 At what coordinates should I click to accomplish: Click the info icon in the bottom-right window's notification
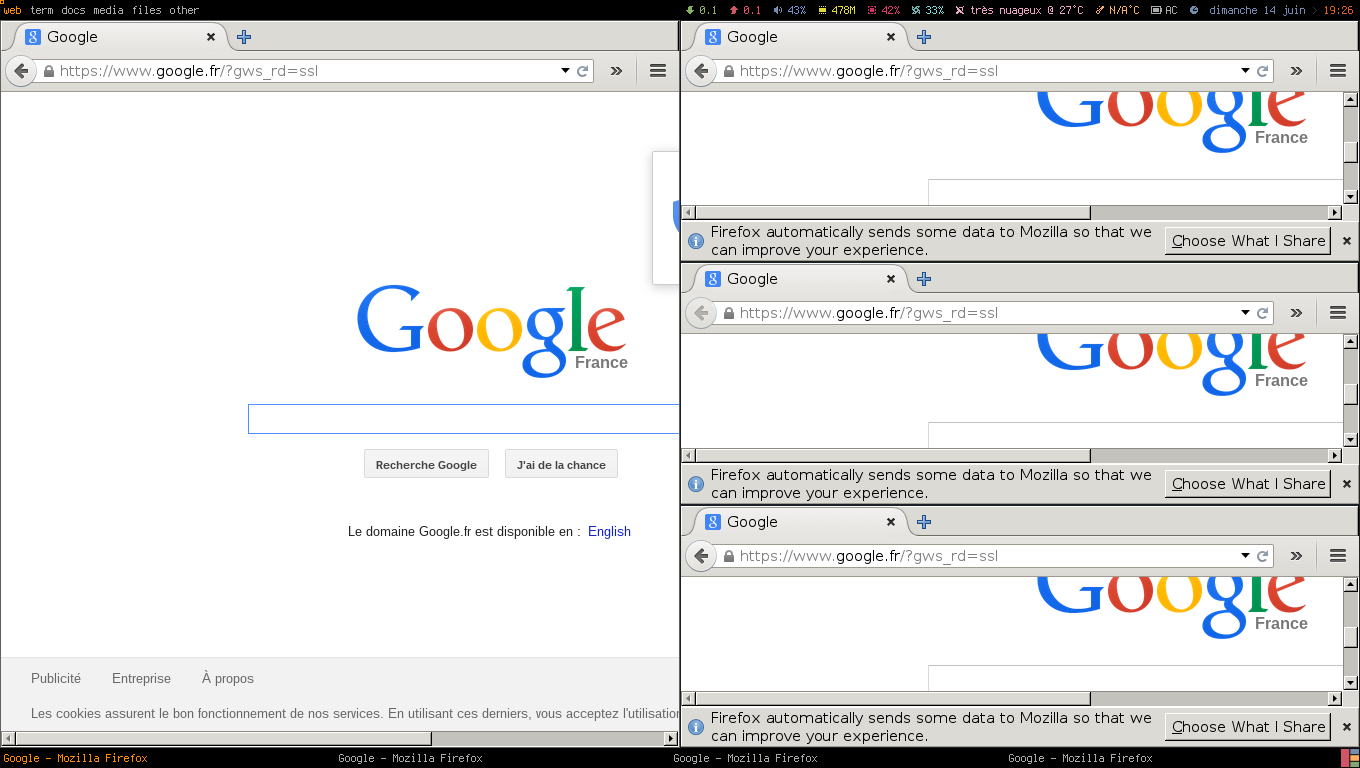(x=696, y=727)
